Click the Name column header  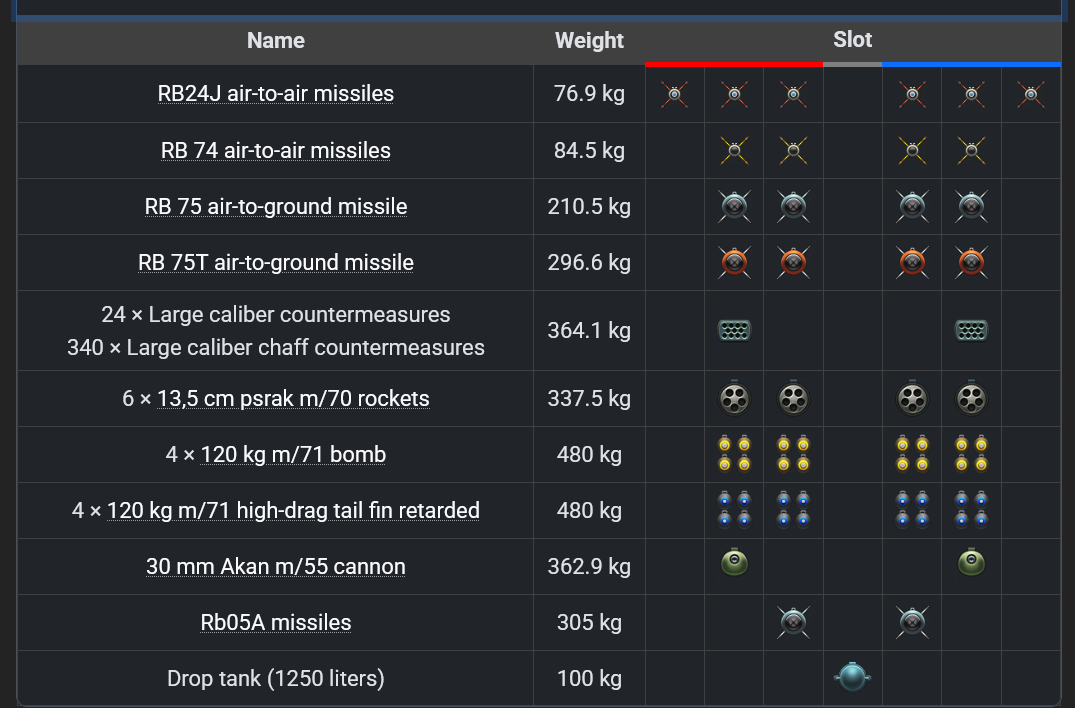[276, 40]
